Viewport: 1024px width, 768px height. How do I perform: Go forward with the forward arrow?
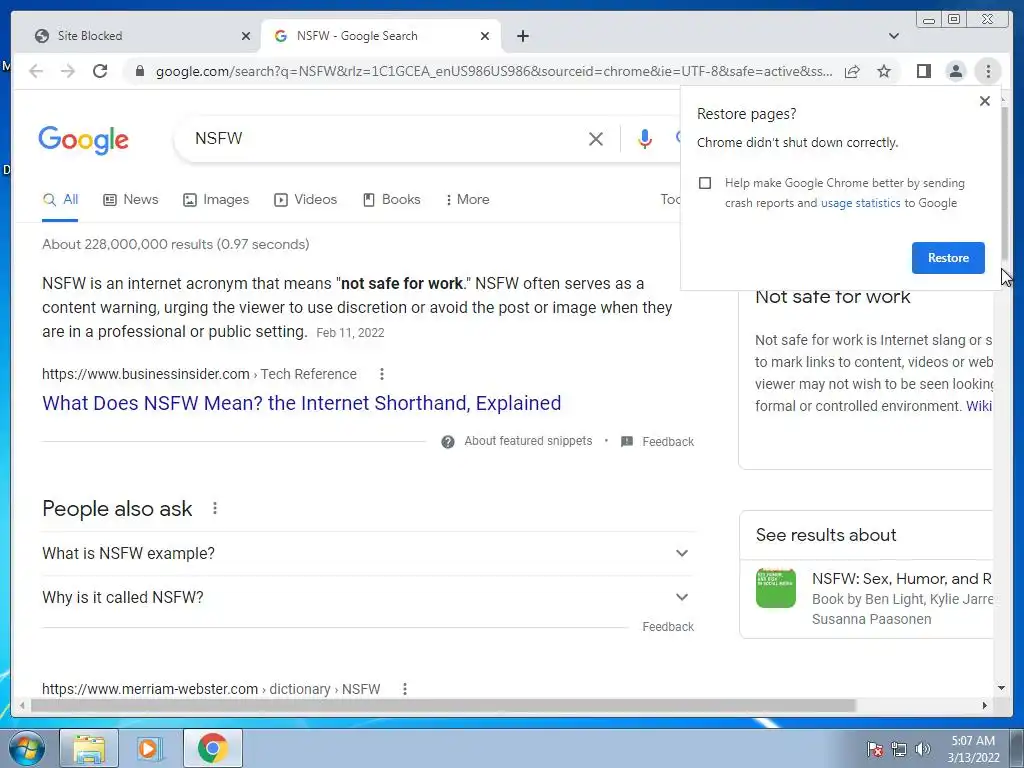(68, 71)
